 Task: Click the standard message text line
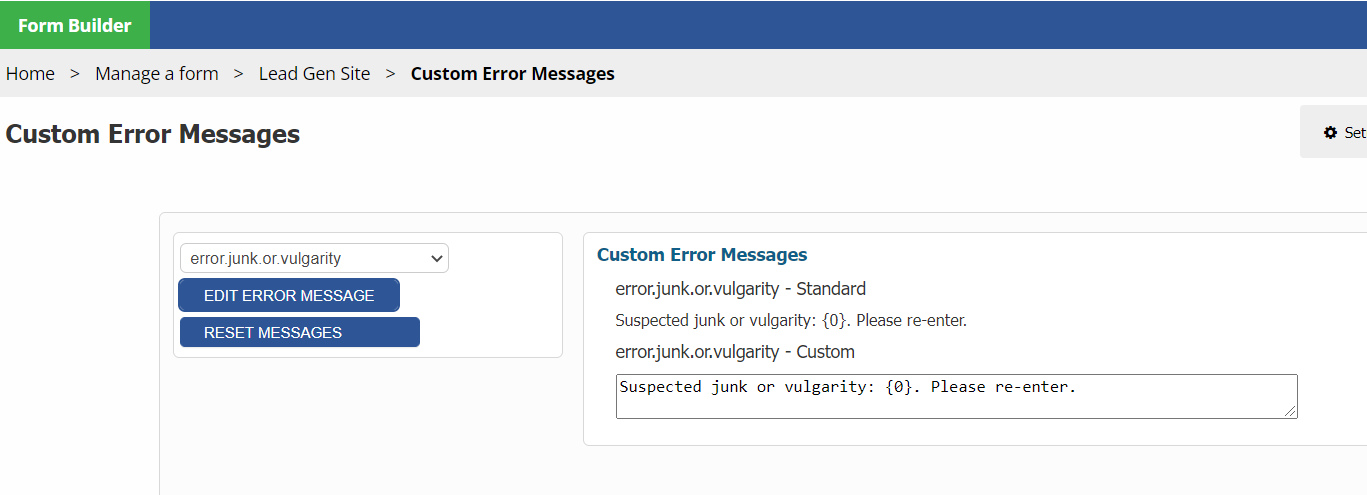click(790, 321)
